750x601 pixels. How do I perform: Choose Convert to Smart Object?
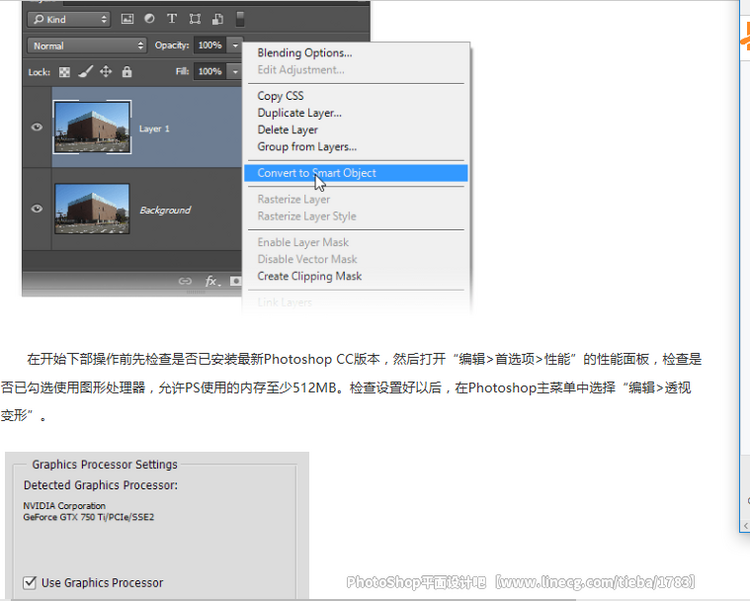356,173
